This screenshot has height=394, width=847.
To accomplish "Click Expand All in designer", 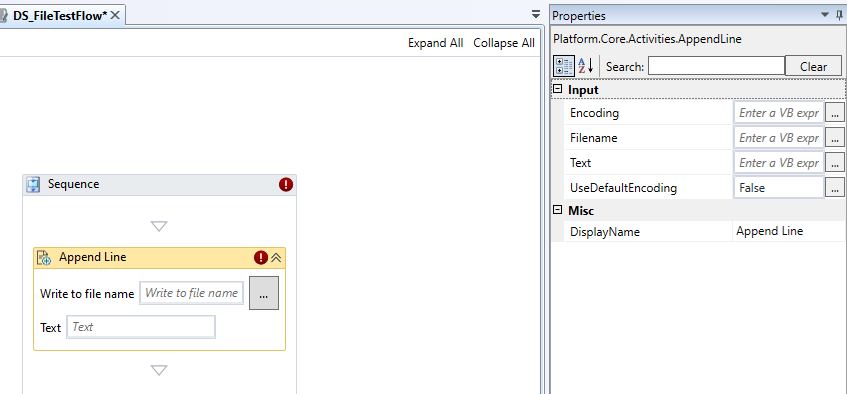I will pyautogui.click(x=435, y=43).
